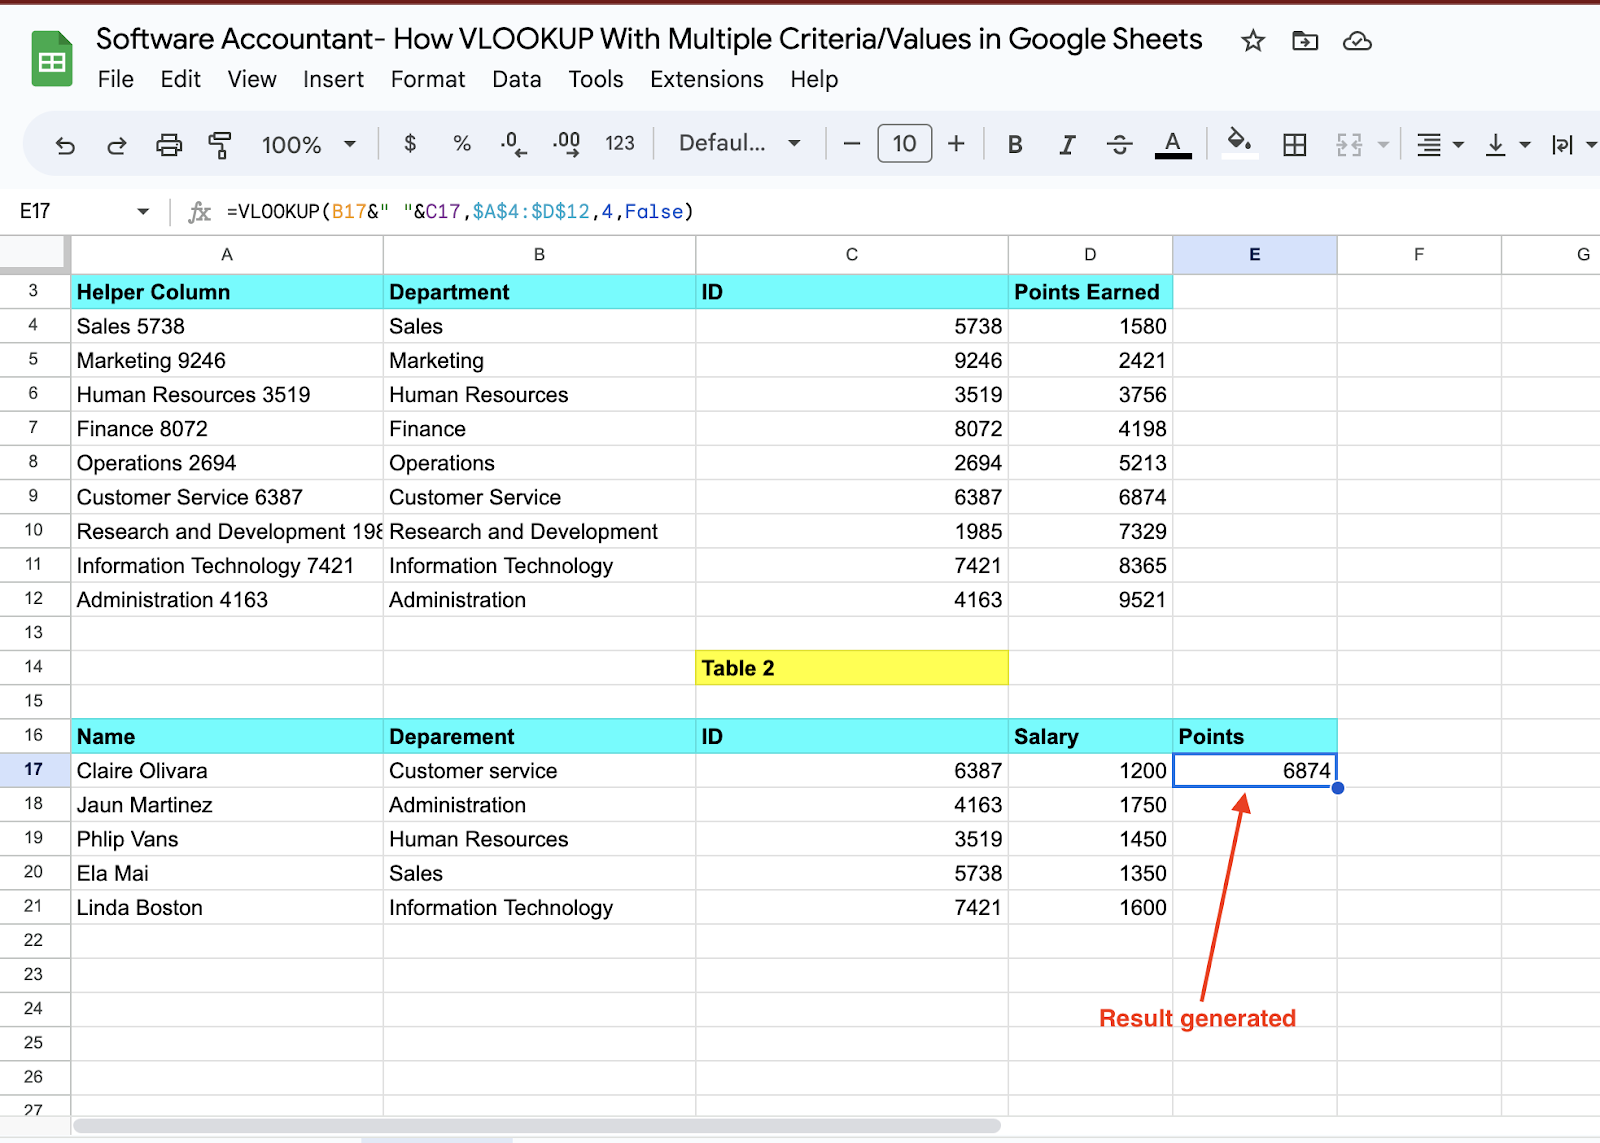
Task: Select cell 'Administration 4163'
Action: pos(227,600)
